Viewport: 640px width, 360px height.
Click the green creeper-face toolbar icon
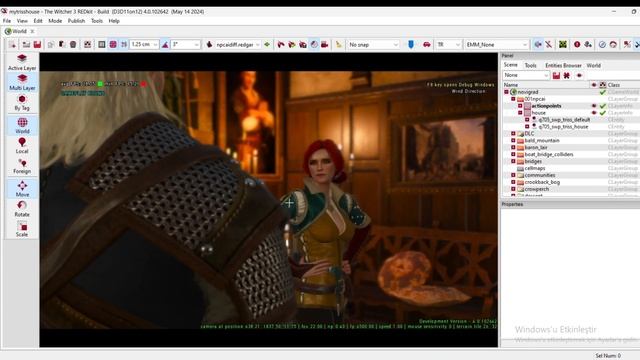click(563, 44)
